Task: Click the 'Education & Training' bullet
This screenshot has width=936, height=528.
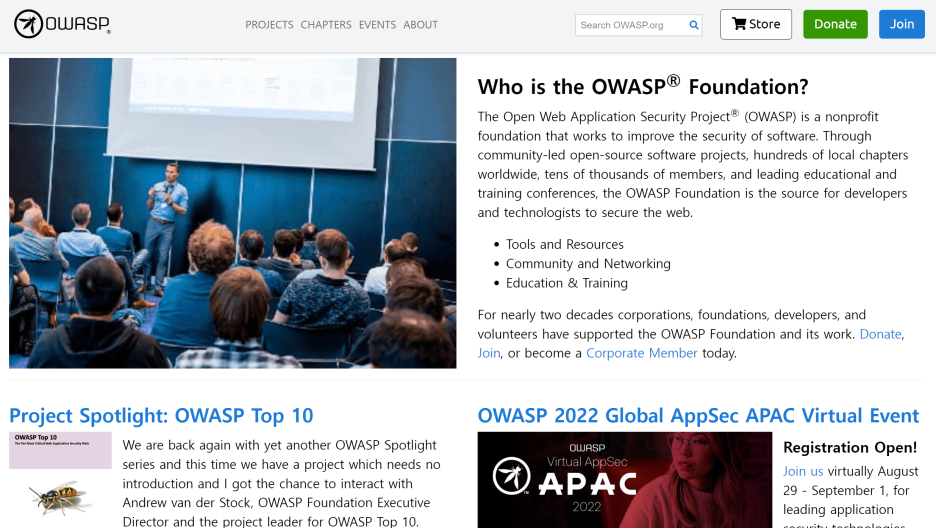Action: pyautogui.click(x=566, y=283)
